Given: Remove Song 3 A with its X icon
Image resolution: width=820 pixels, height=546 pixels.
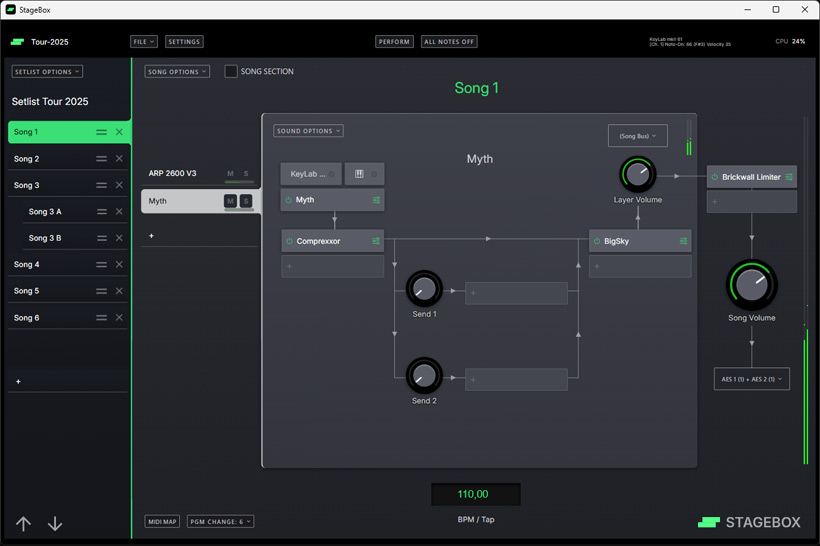Looking at the screenshot, I should 119,211.
